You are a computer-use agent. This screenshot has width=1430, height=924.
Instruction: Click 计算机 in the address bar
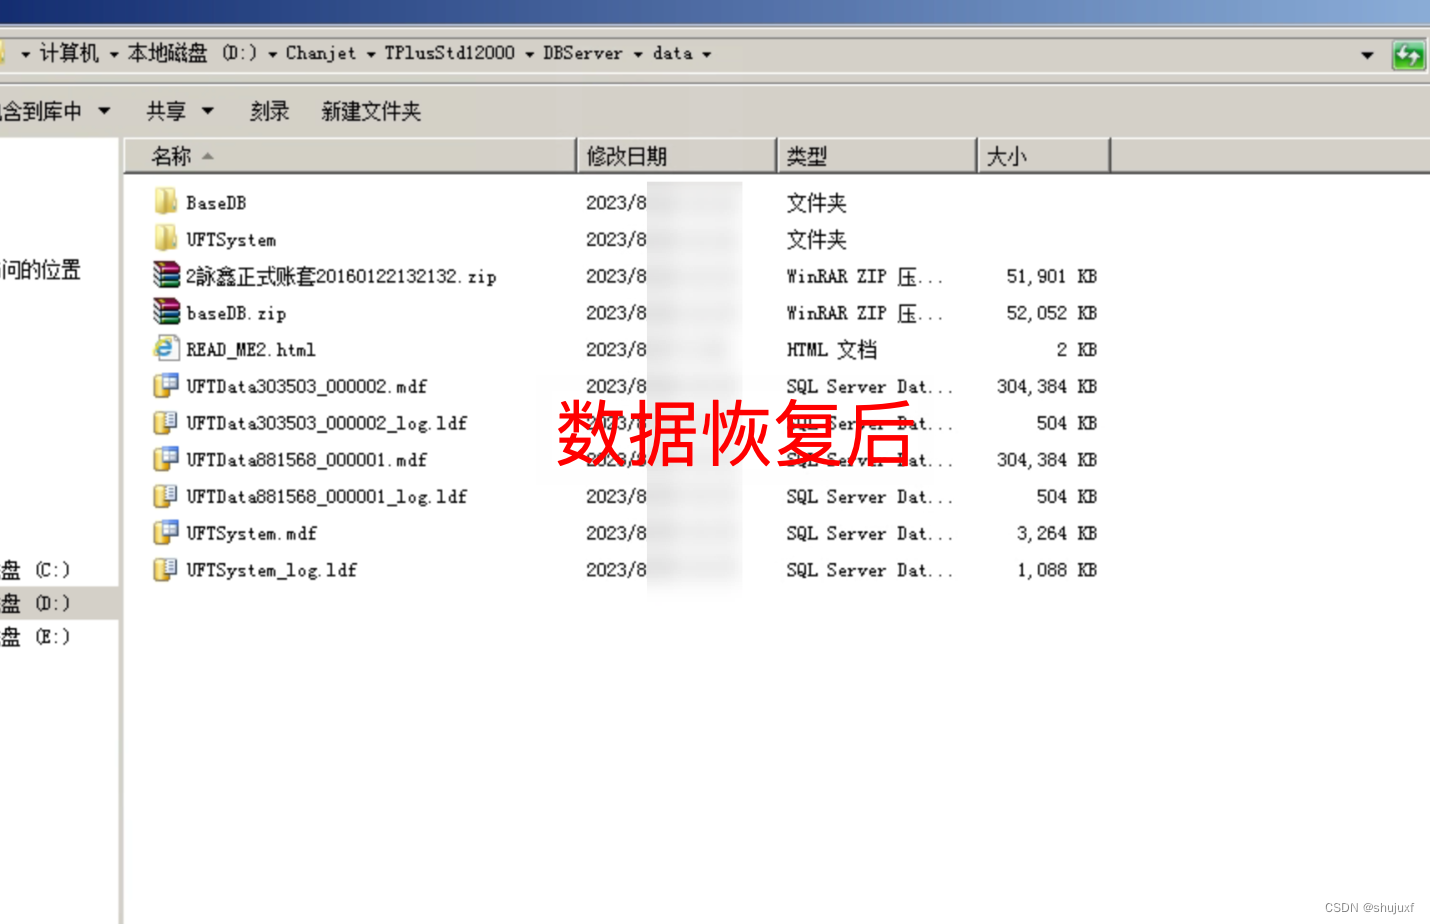(69, 54)
